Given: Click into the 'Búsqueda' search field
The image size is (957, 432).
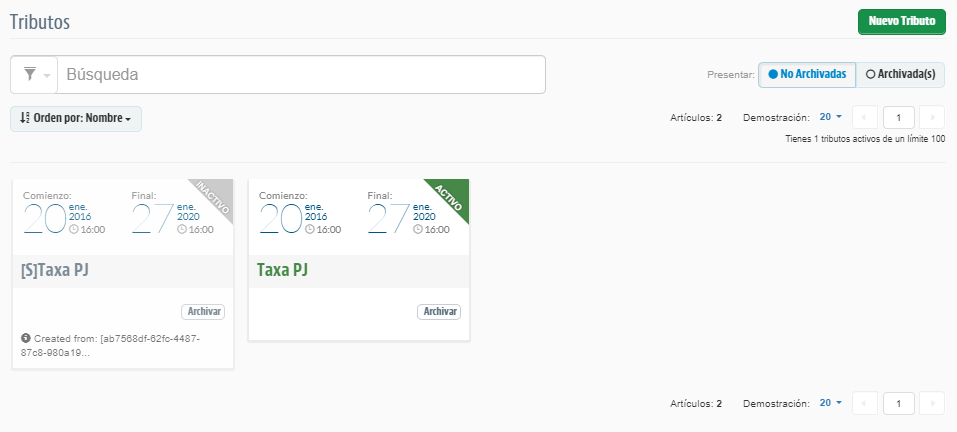Looking at the screenshot, I should tap(300, 74).
